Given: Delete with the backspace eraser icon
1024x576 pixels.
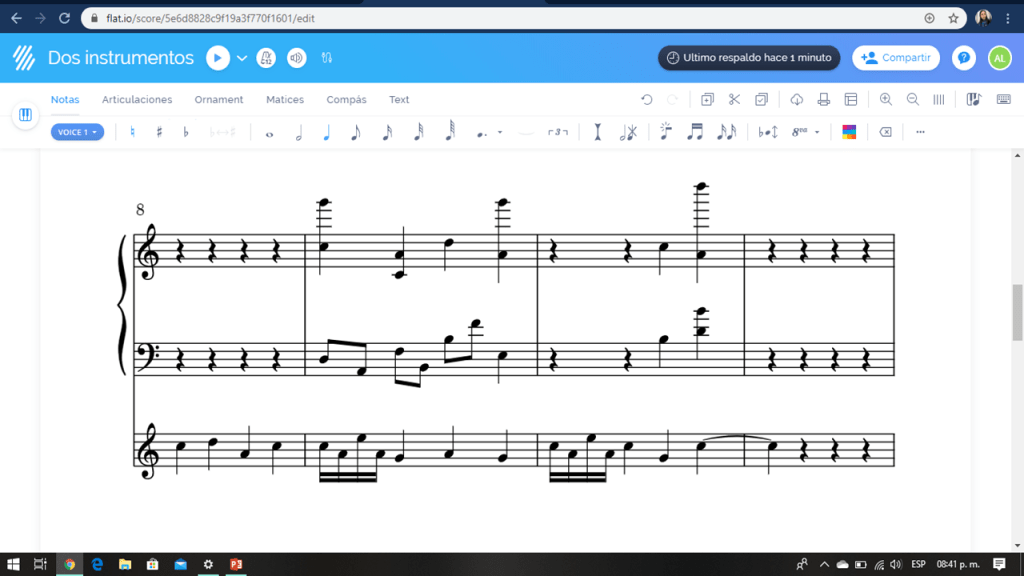Looking at the screenshot, I should coord(885,132).
